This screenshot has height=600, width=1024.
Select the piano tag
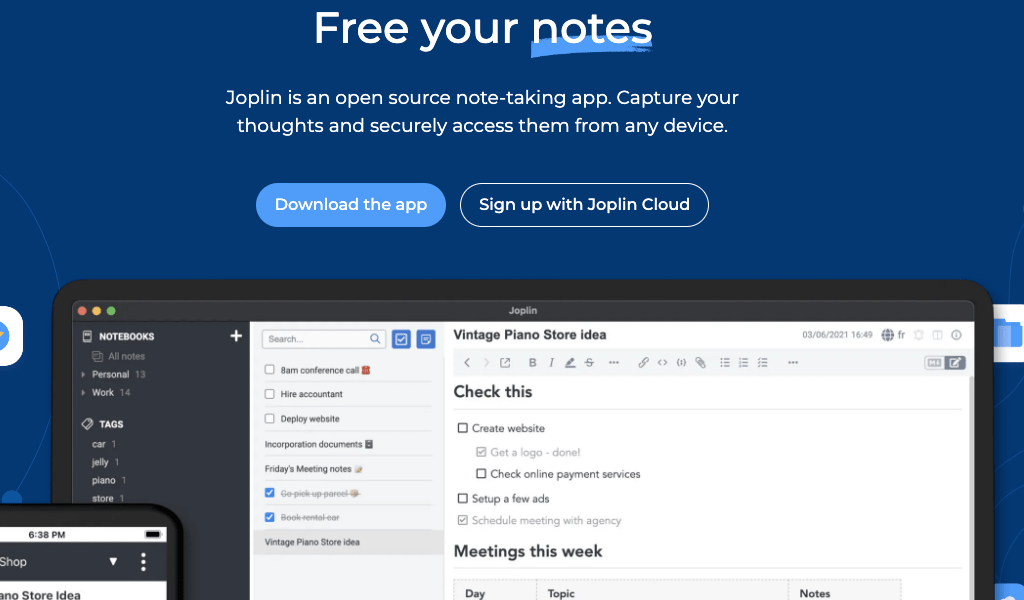pos(103,481)
